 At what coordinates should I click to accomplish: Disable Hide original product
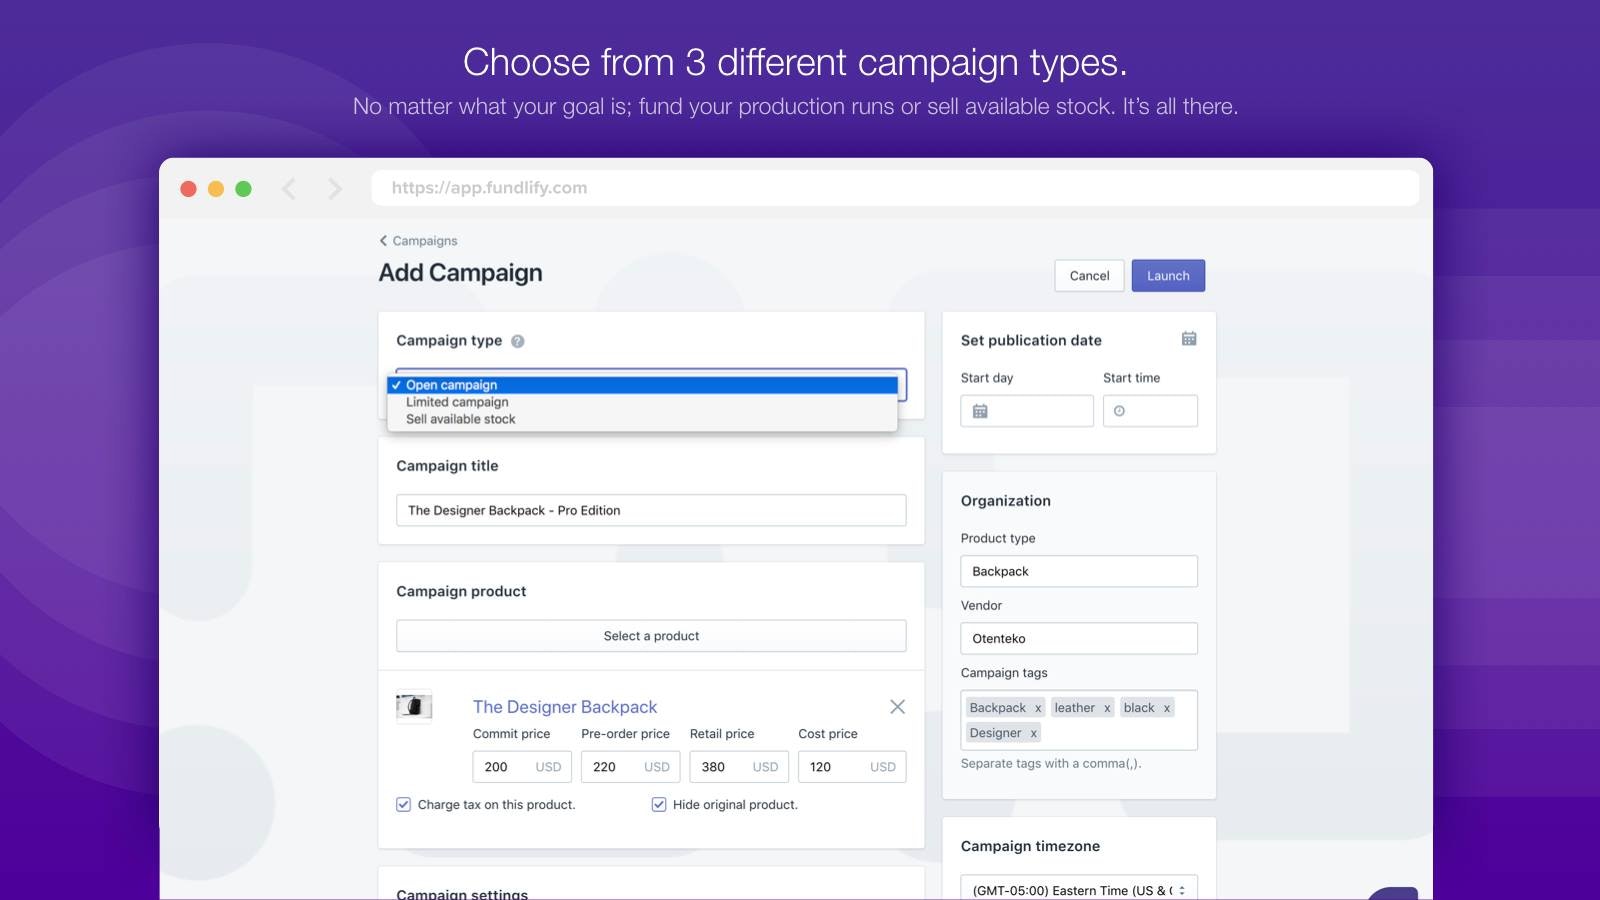[658, 804]
